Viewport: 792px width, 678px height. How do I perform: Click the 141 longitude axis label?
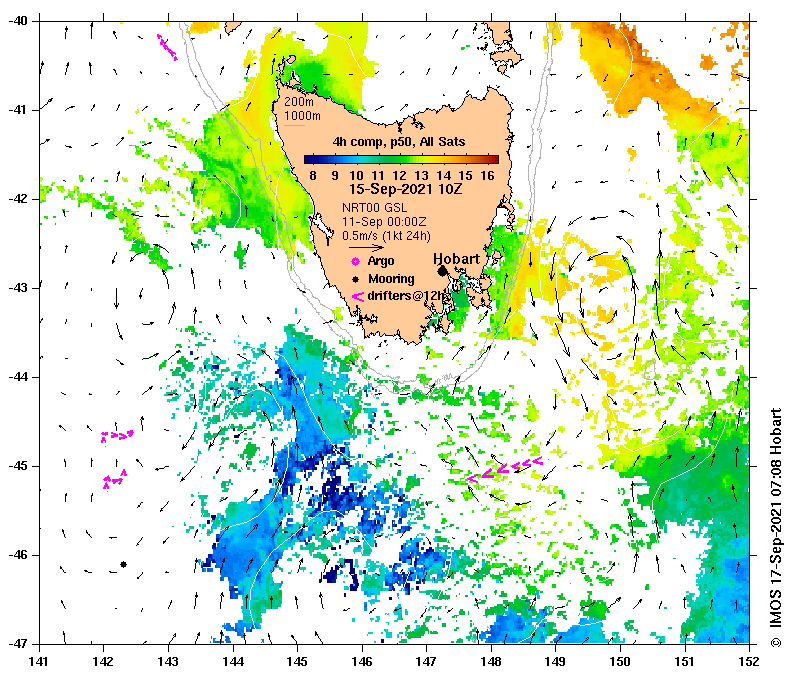point(39,661)
